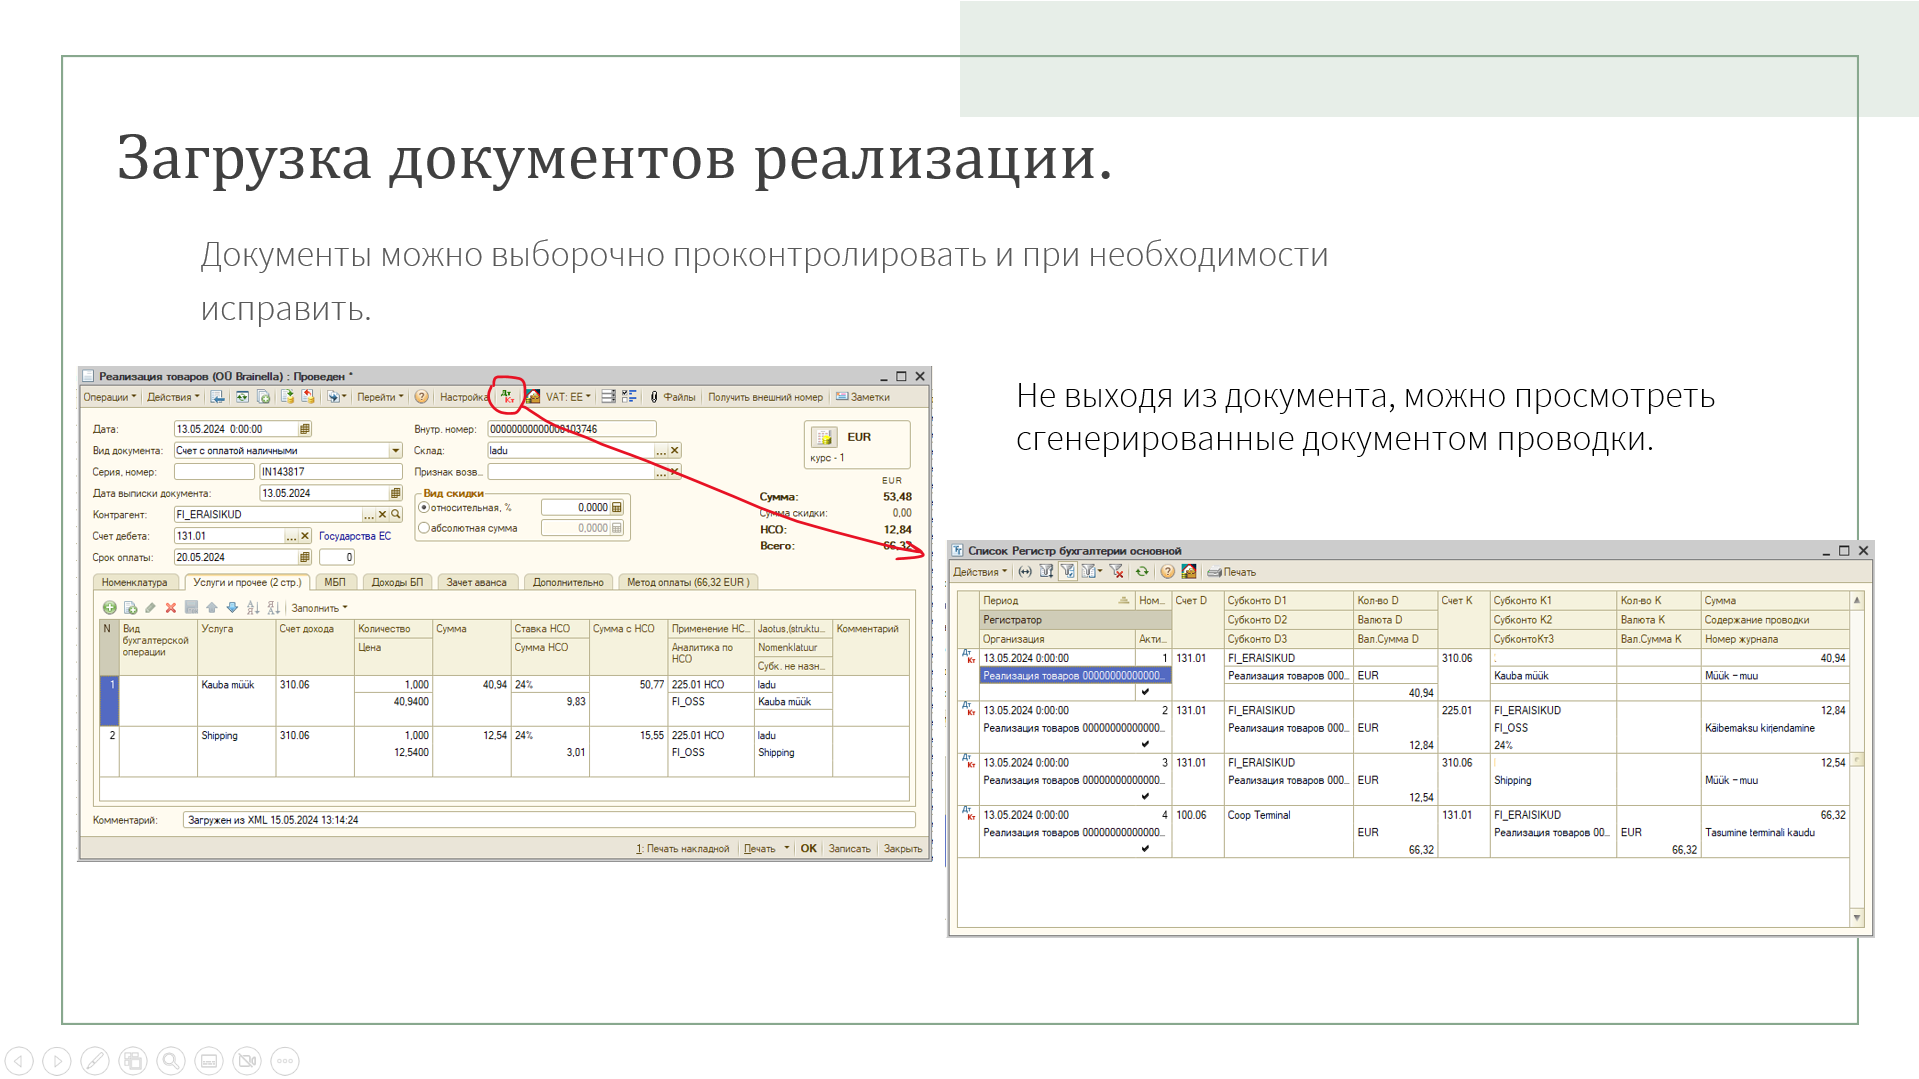Viewport: 1919px width, 1079px height.
Task: Select the относительная, % discount radio button
Action: coord(424,508)
